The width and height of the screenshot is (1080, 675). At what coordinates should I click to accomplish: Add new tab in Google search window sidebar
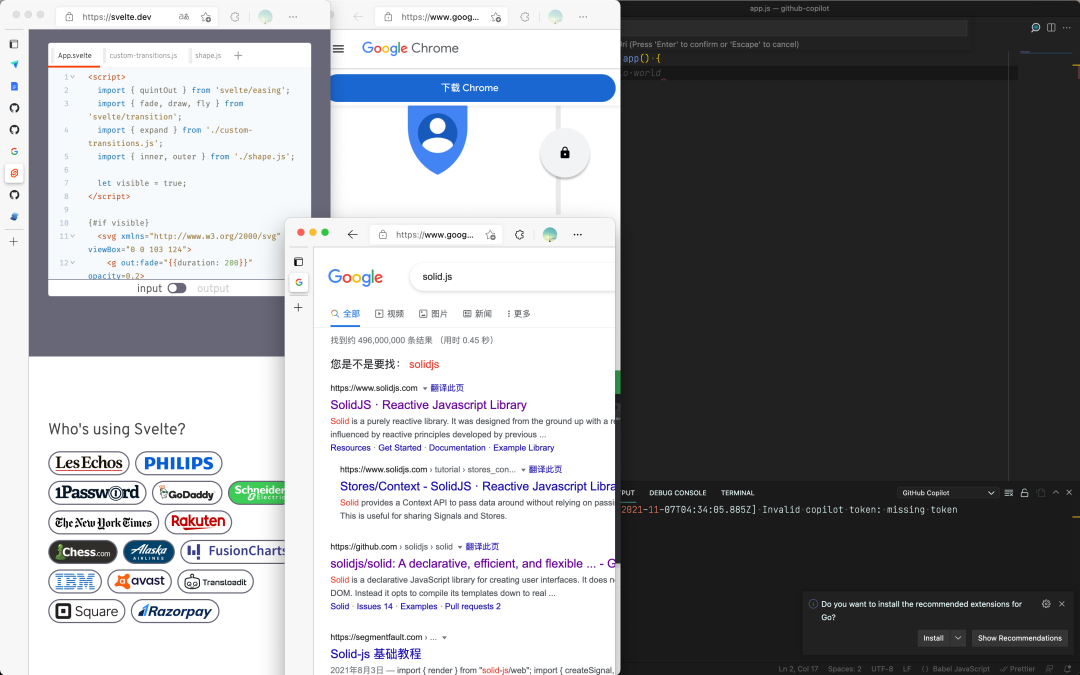(x=298, y=307)
